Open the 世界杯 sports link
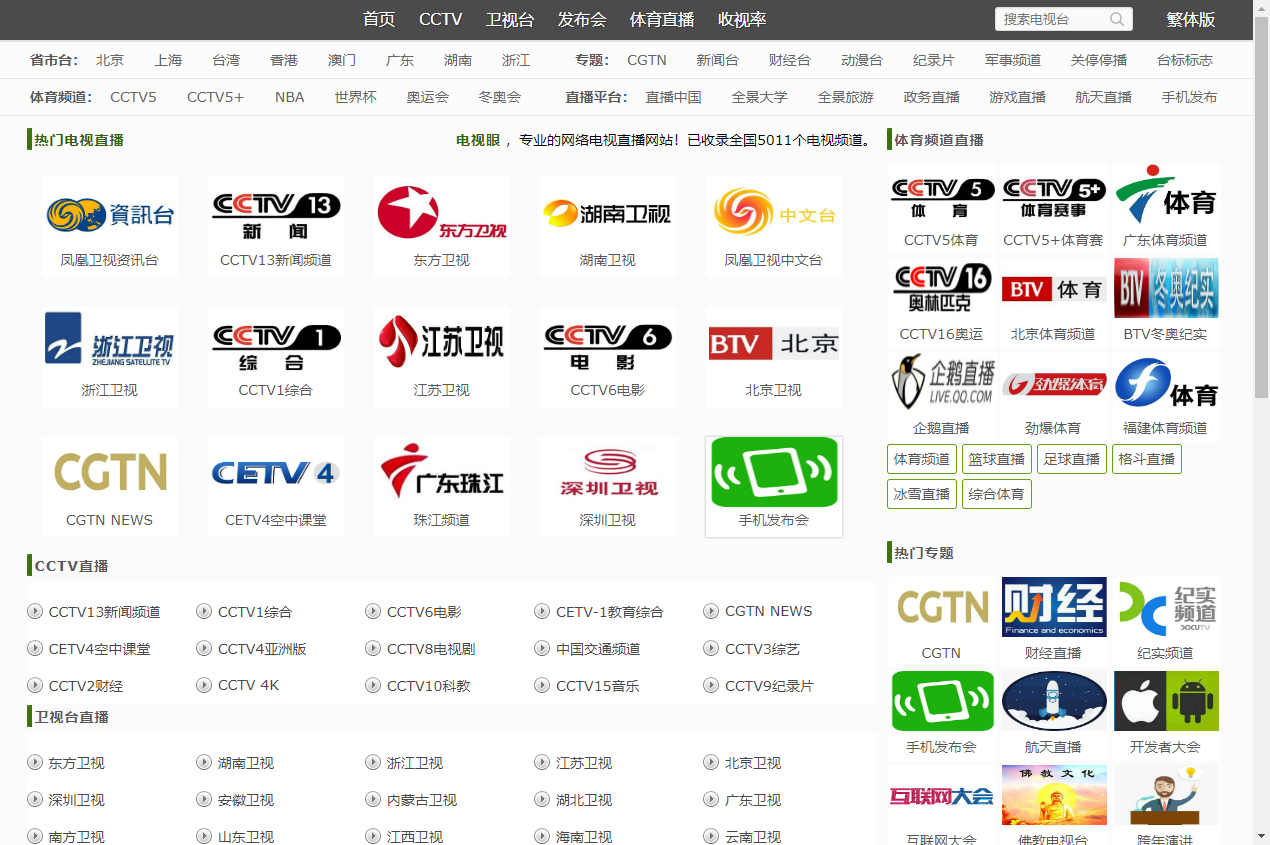Screen dimensions: 1270x845 coord(356,97)
